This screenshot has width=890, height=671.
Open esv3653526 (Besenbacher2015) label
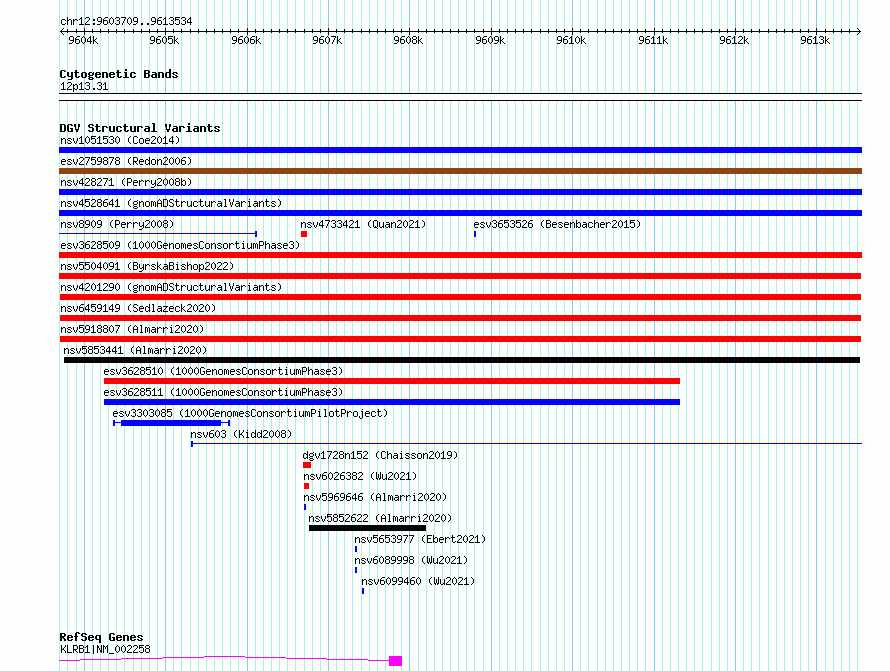click(x=557, y=224)
